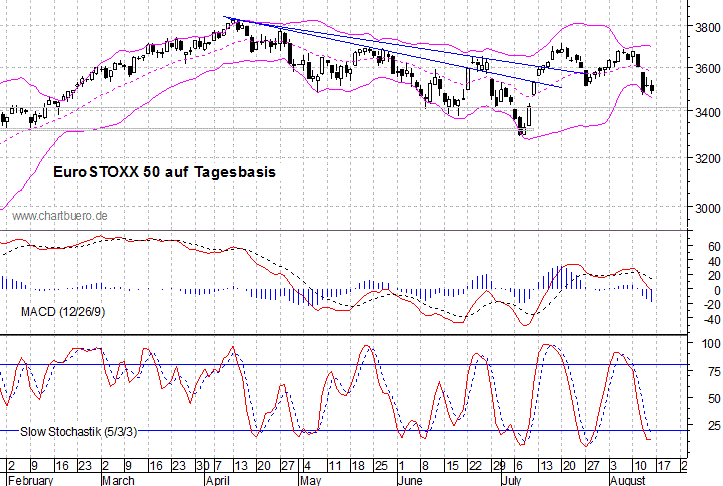The image size is (723, 486).
Task: Select the July month label
Action: point(511,480)
